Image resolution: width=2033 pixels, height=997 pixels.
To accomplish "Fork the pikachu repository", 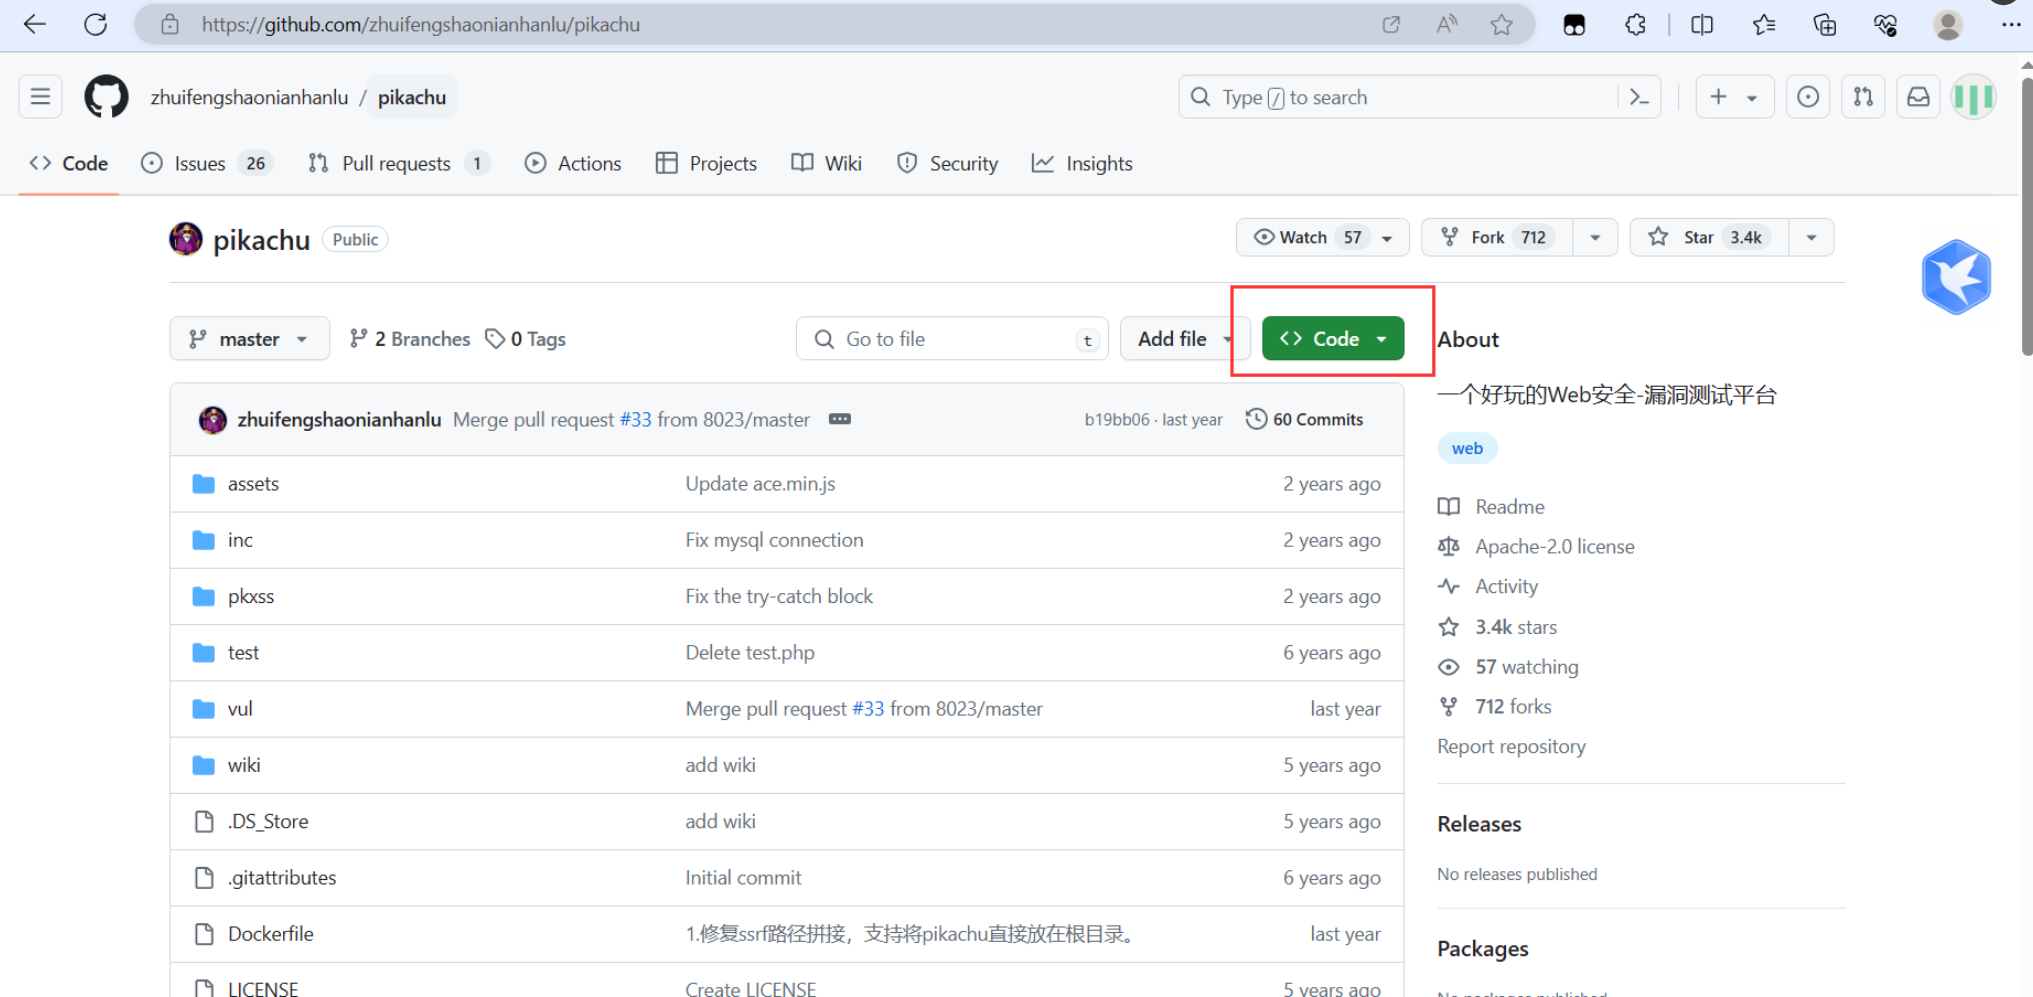I will [x=1497, y=238].
